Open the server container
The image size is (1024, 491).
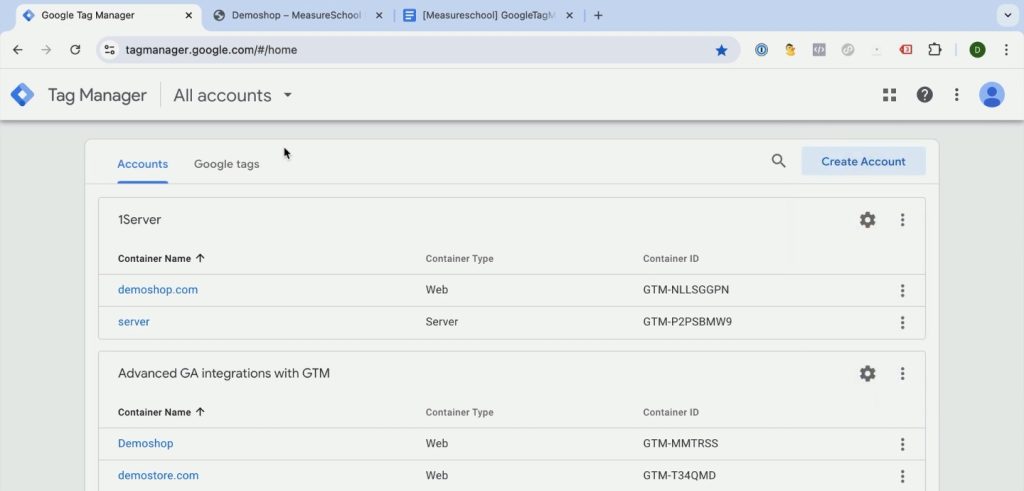click(x=134, y=322)
